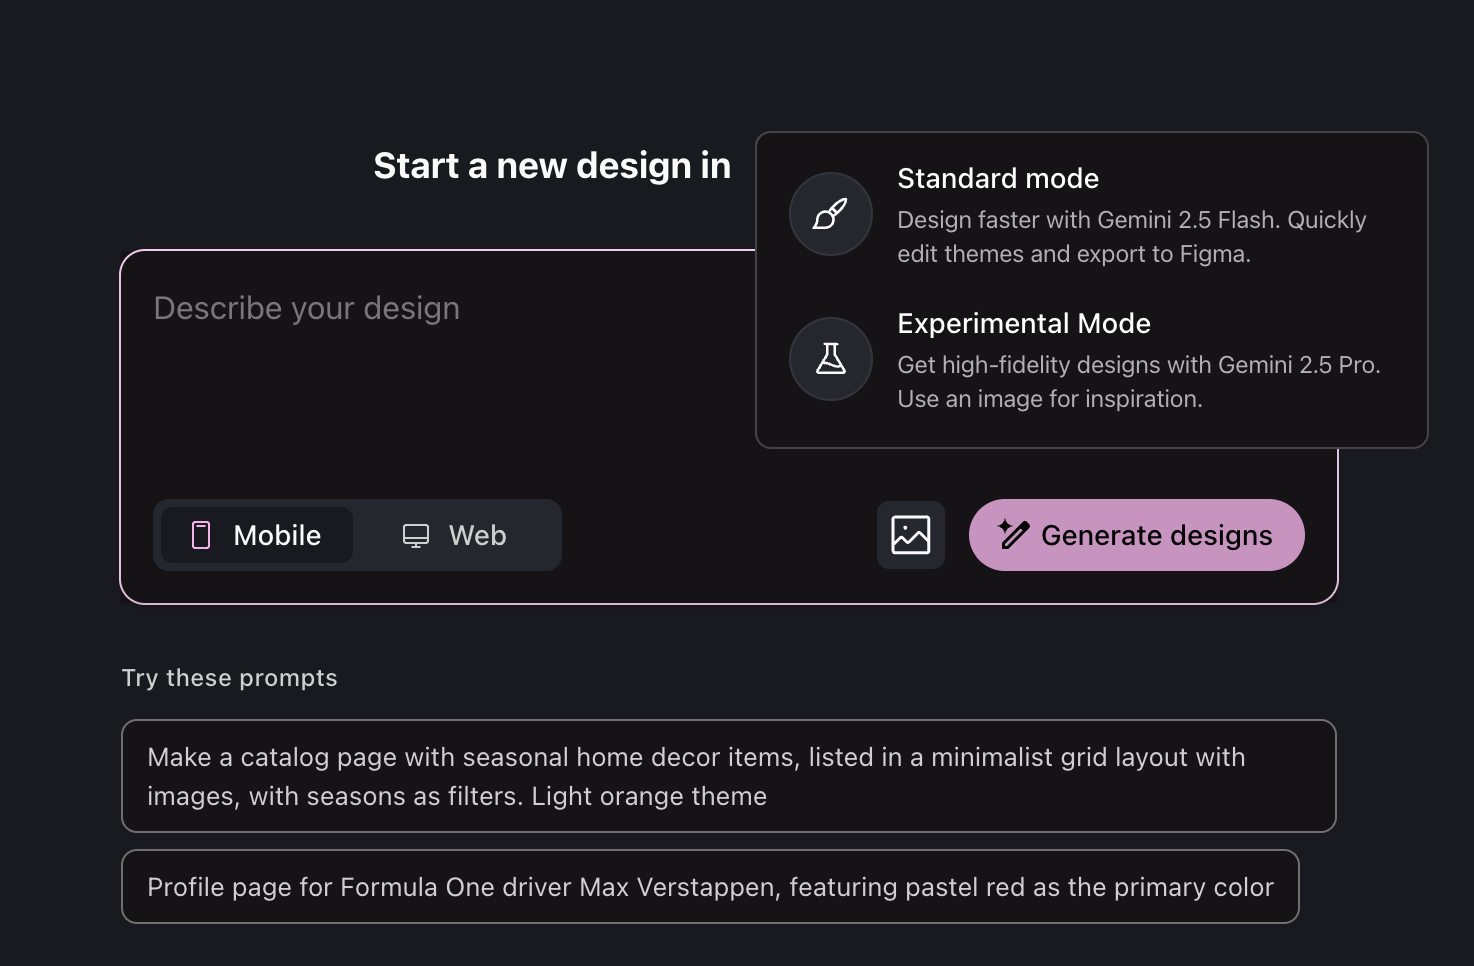This screenshot has width=1474, height=966.
Task: Click "edit themes and export to Figma" text
Action: click(x=1073, y=254)
